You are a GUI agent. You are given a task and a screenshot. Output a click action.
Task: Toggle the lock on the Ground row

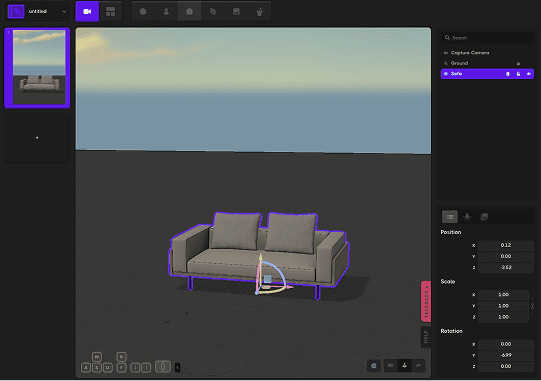518,63
